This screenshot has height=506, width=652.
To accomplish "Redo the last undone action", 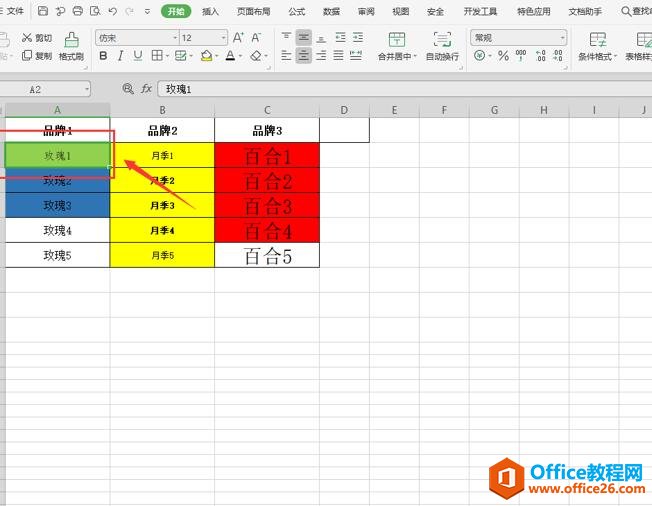I will [130, 11].
